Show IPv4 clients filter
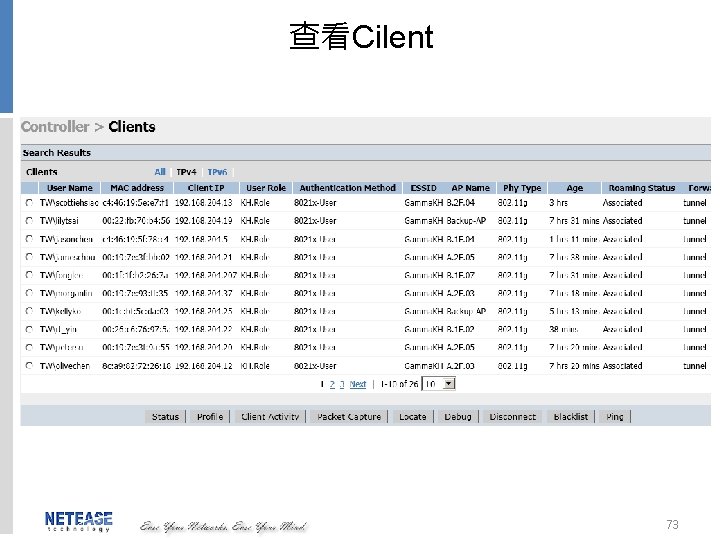The height and width of the screenshot is (540, 720). [186, 172]
